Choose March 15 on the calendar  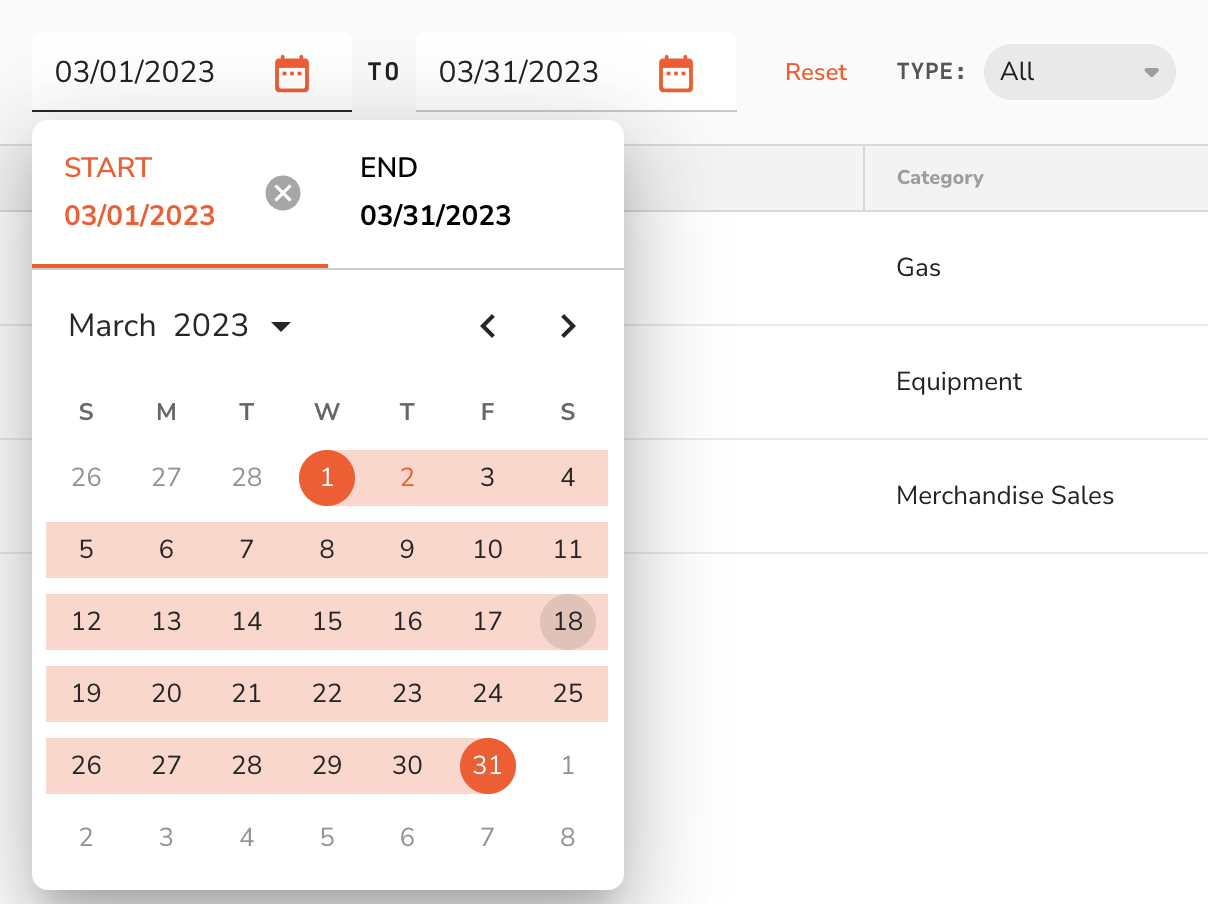pyautogui.click(x=327, y=622)
